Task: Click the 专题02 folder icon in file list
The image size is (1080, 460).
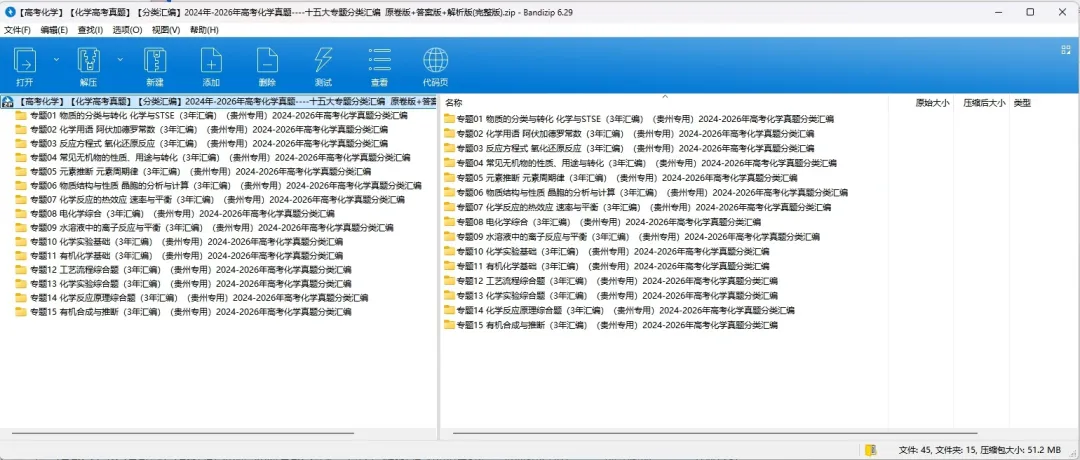Action: click(450, 134)
